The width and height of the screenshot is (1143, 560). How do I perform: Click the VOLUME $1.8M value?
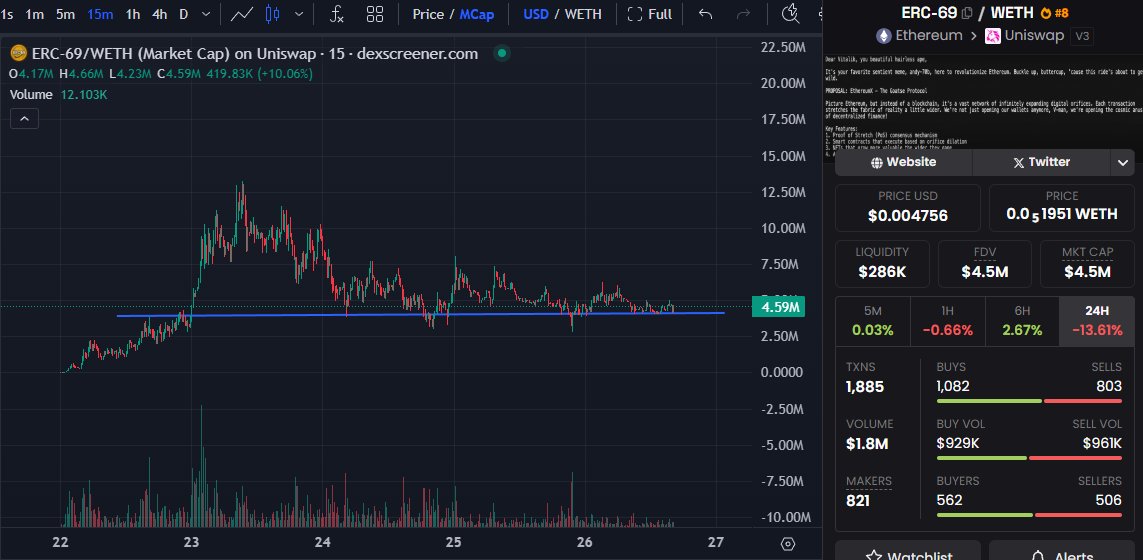(867, 443)
